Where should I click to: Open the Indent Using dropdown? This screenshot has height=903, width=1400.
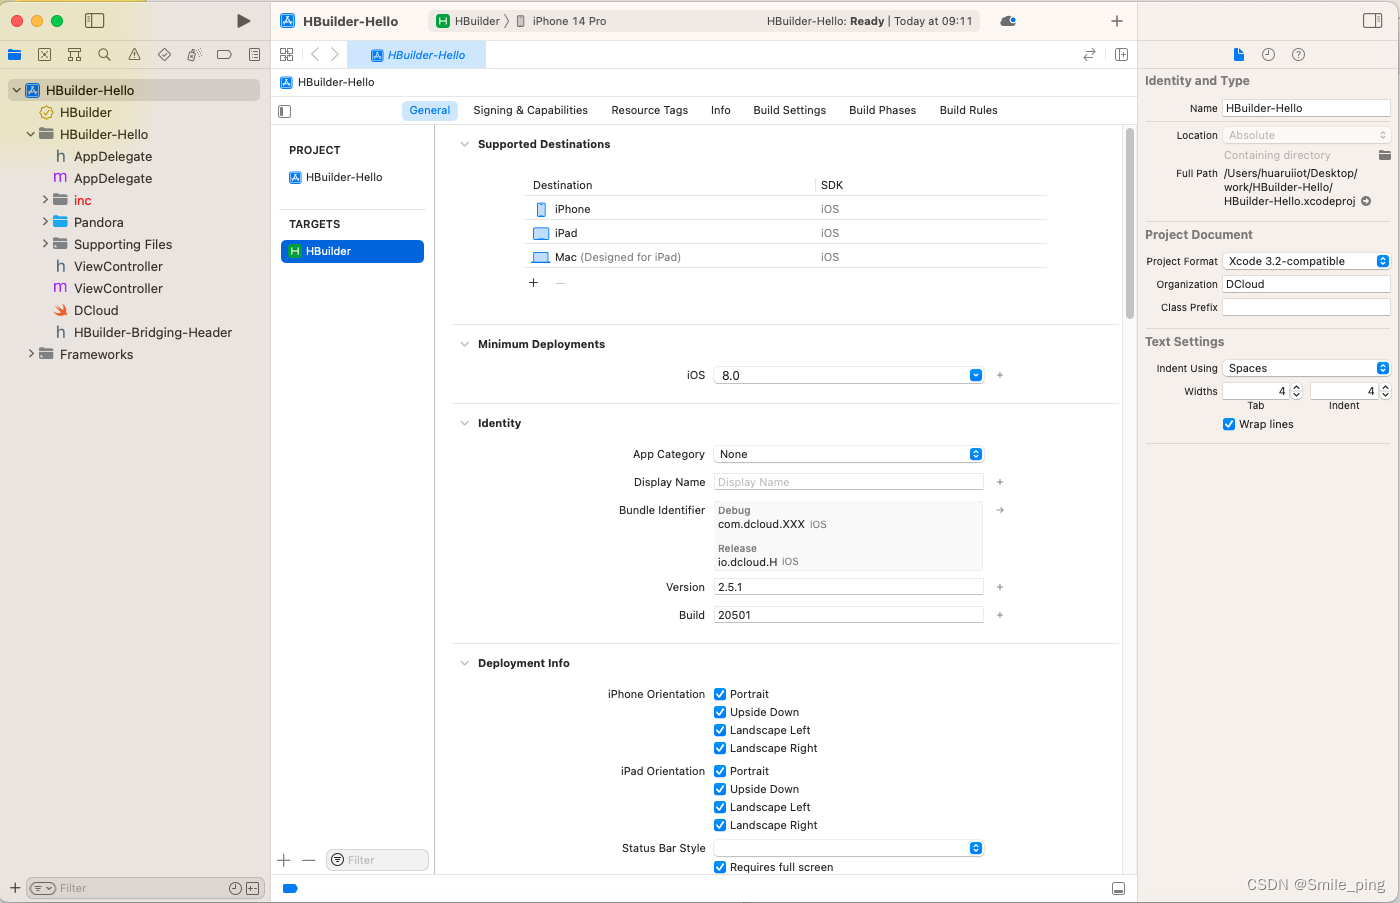point(1306,368)
